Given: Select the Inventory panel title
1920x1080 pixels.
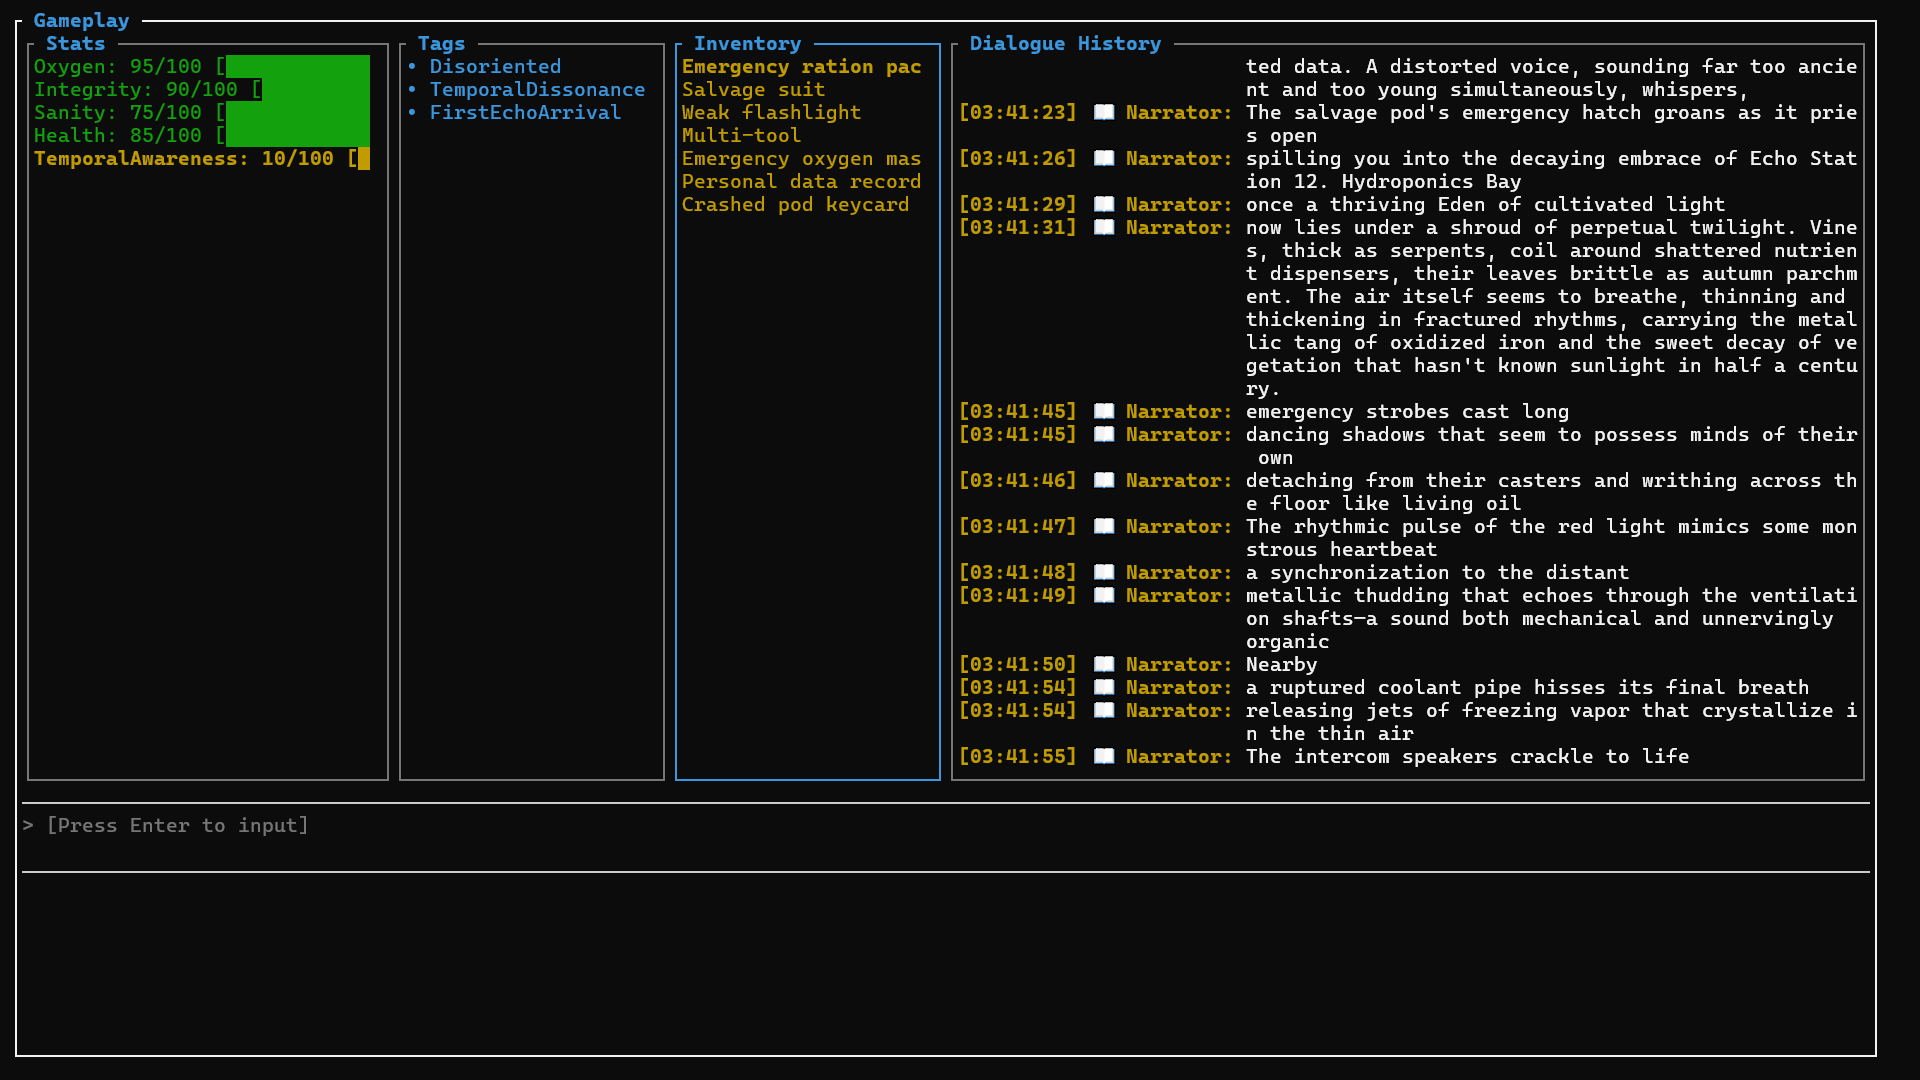Looking at the screenshot, I should [747, 43].
